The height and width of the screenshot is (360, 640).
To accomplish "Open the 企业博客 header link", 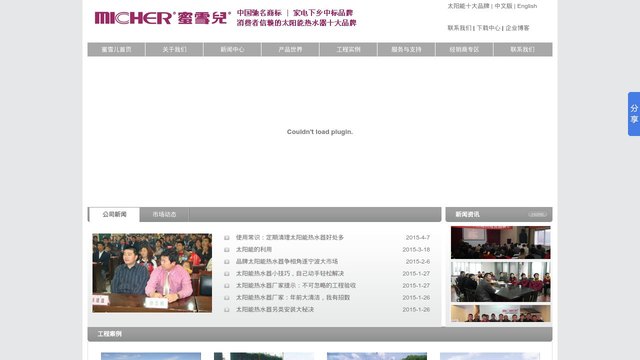I will tap(517, 28).
